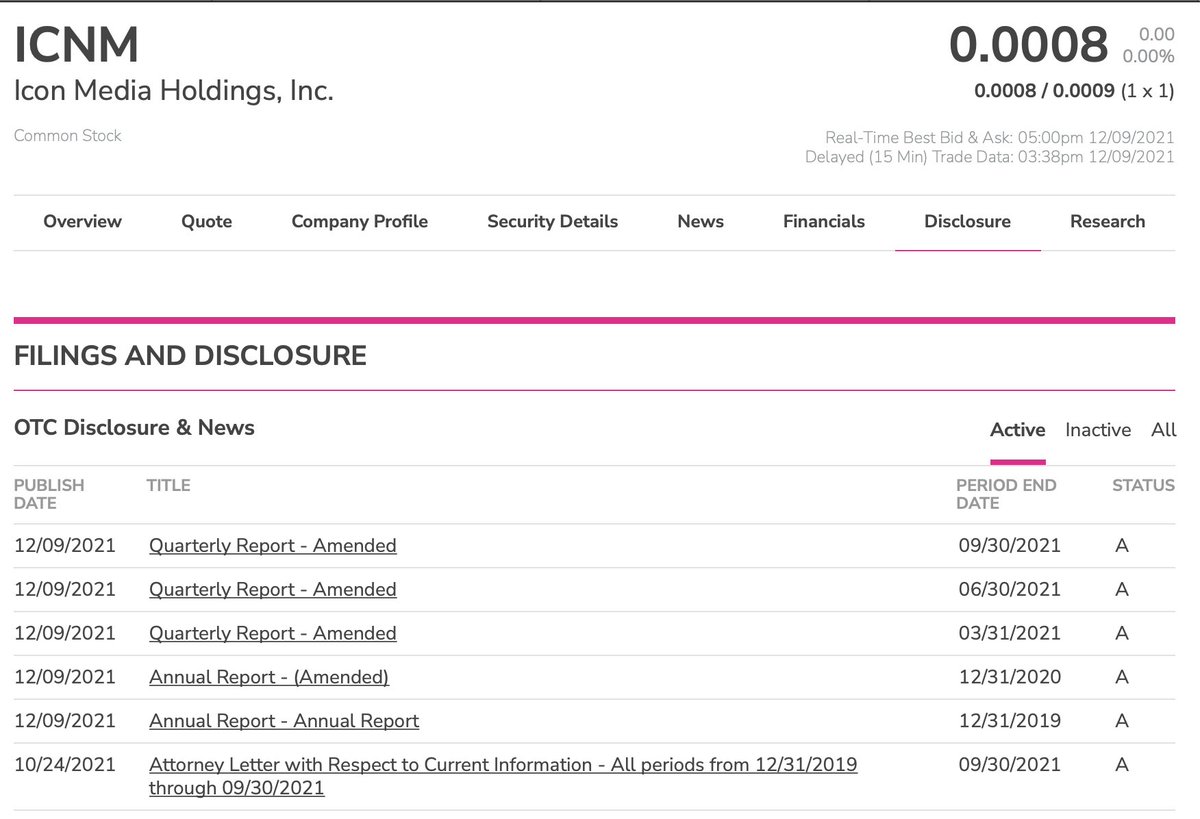The height and width of the screenshot is (819, 1200).
Task: Click the 0.00% change value
Action: [x=1148, y=57]
